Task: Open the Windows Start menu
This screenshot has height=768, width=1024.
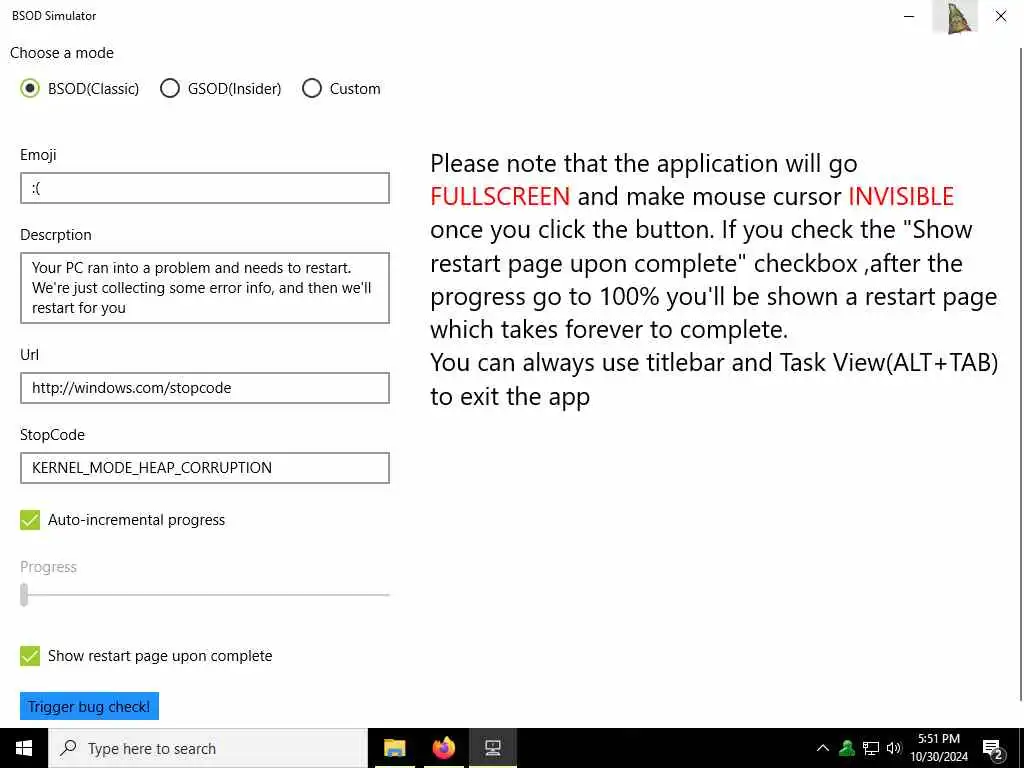Action: coord(24,748)
